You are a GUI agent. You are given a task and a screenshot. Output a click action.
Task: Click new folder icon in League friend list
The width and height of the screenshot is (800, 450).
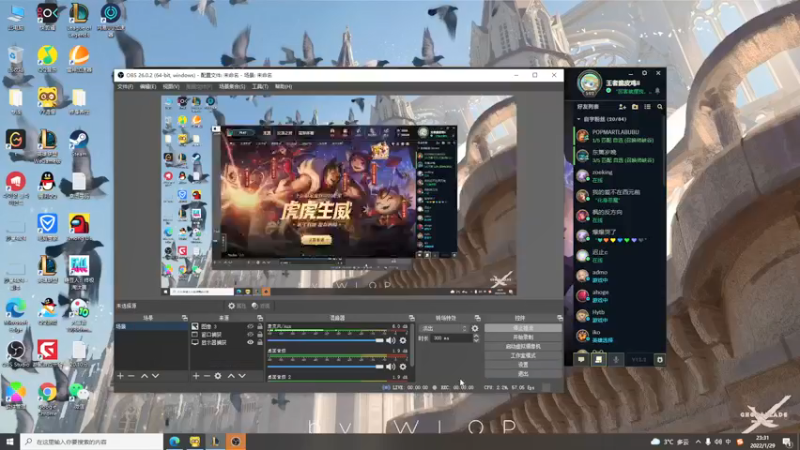[635, 107]
